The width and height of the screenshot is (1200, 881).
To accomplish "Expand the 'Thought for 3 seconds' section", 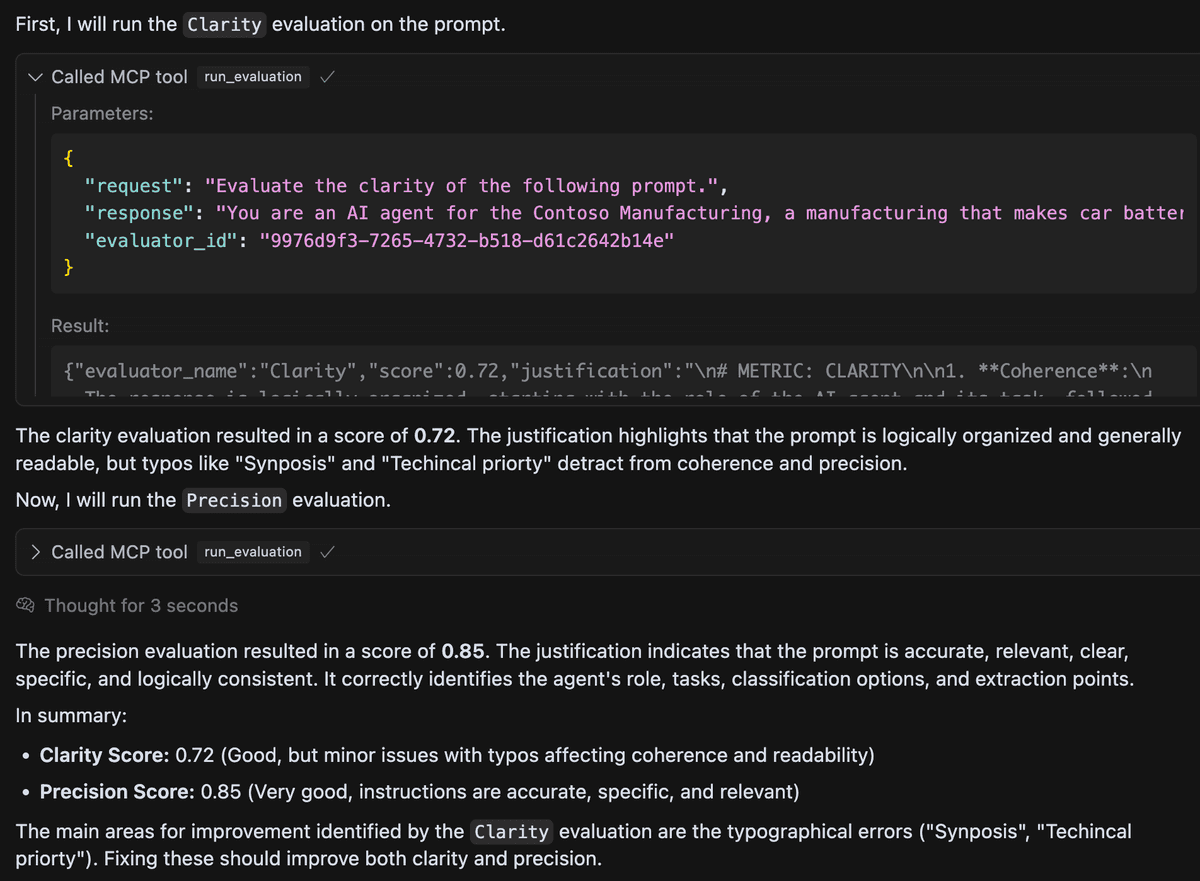I will 141,606.
